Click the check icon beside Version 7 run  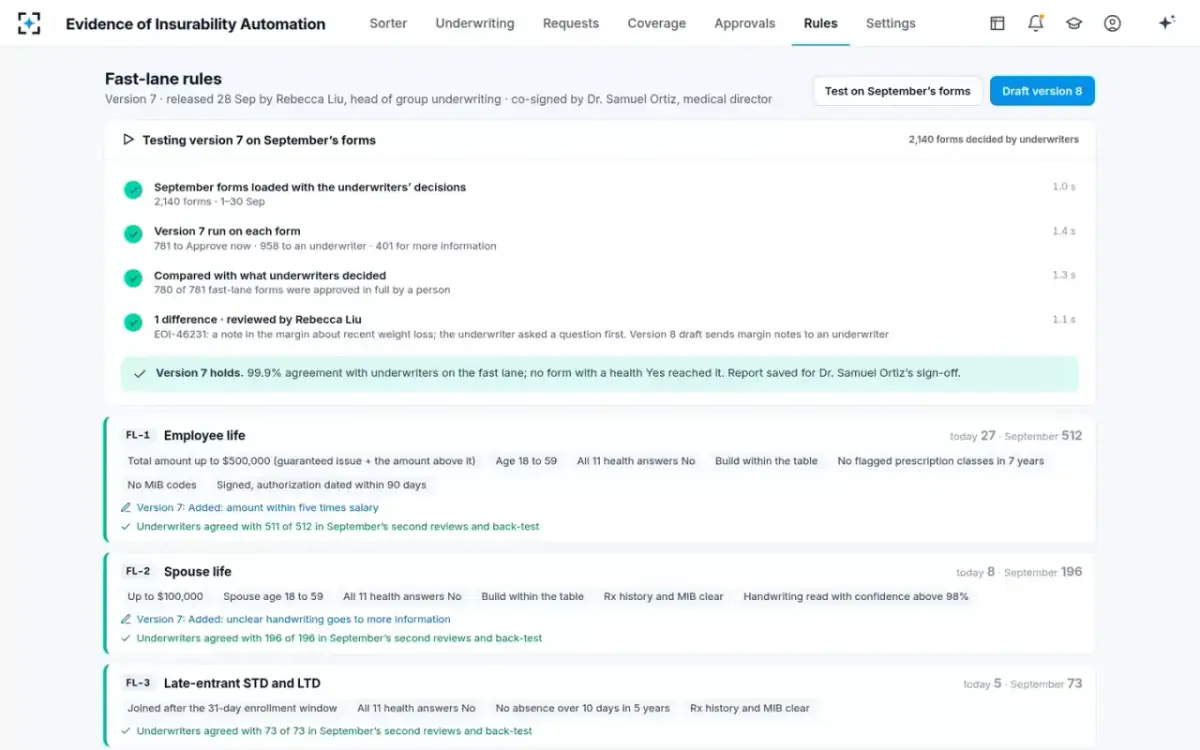pyautogui.click(x=133, y=234)
